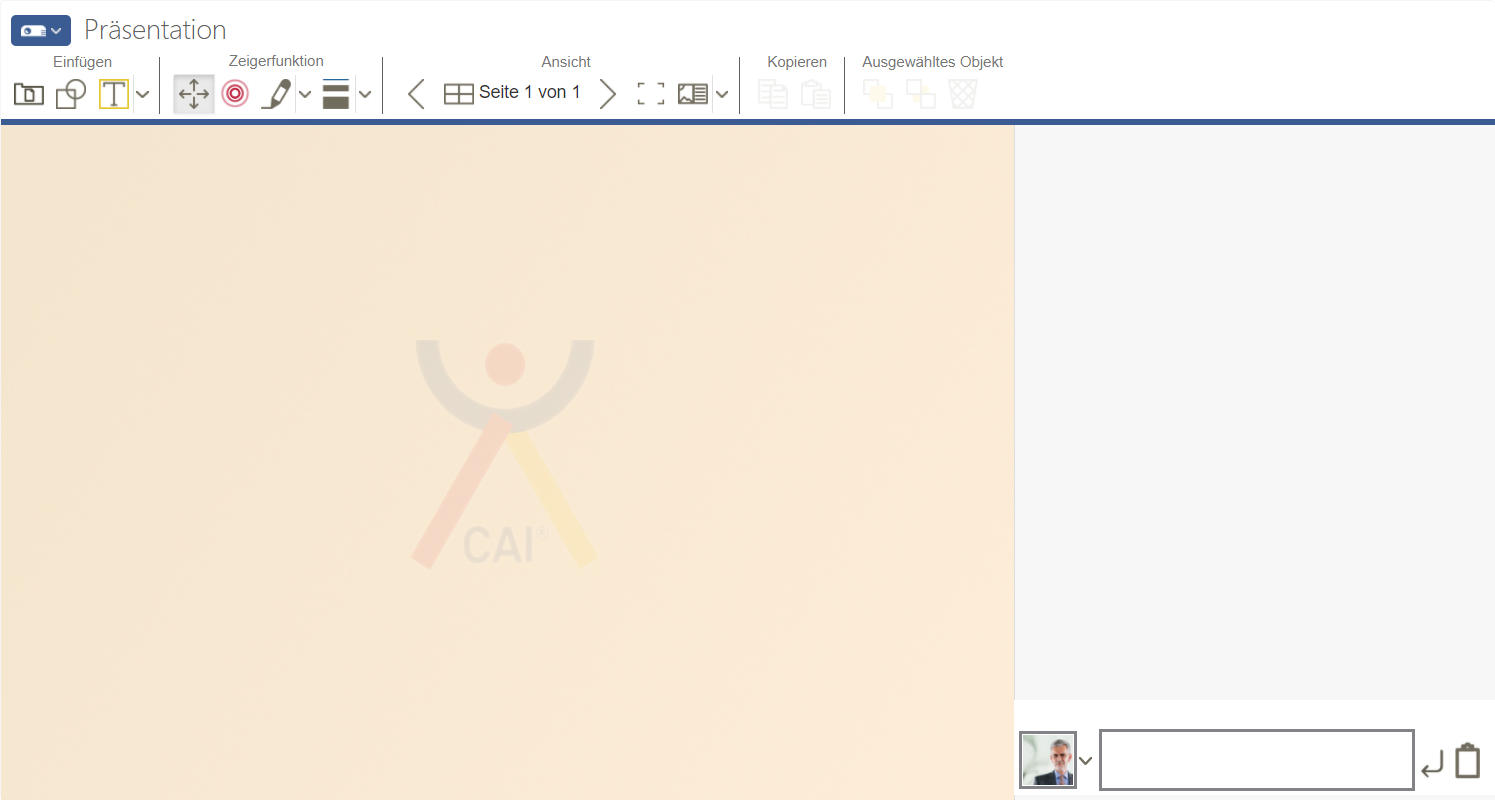Select the pen drawing tool

[276, 94]
